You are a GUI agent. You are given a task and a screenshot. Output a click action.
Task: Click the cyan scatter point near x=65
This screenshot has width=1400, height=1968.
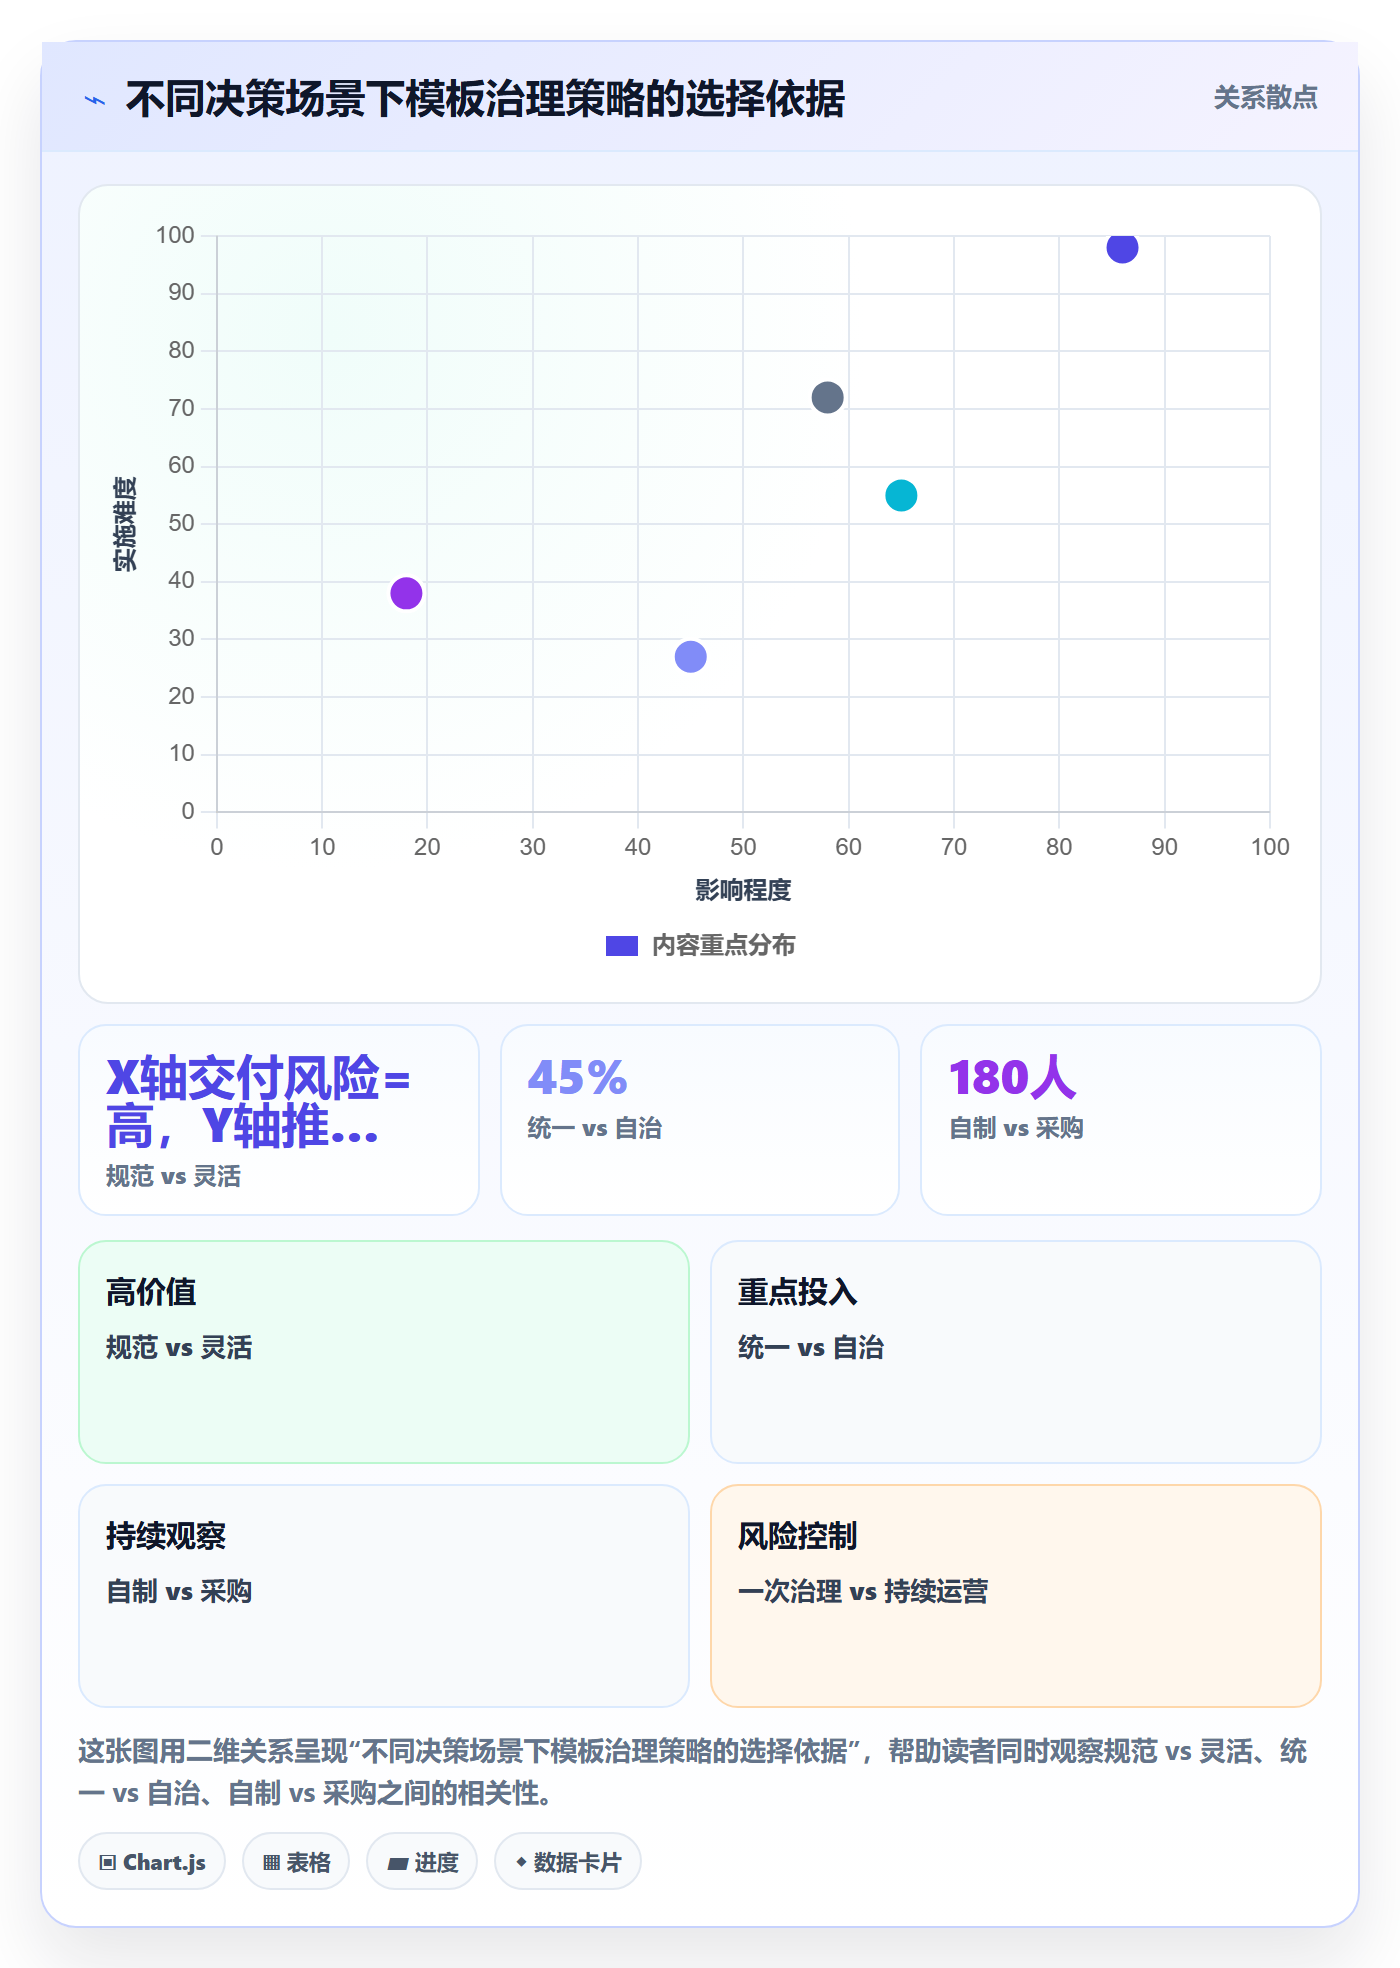pyautogui.click(x=901, y=495)
